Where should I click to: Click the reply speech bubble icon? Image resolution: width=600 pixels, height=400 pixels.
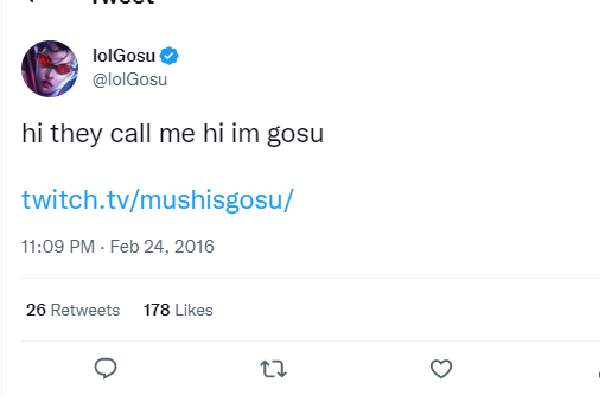(x=107, y=370)
